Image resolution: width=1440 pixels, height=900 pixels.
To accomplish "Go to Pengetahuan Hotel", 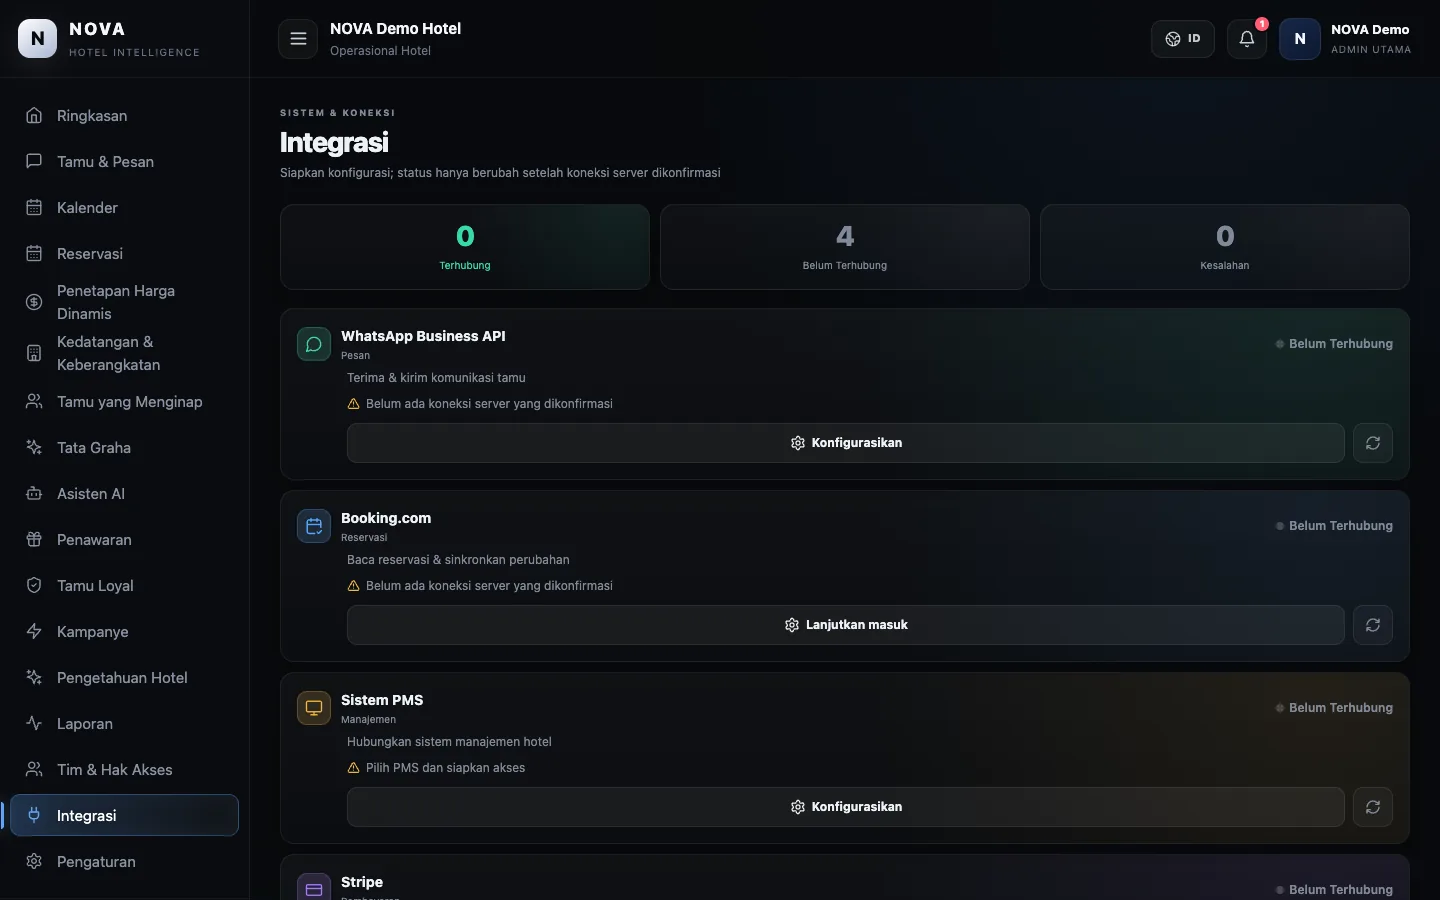I will pyautogui.click(x=124, y=678).
